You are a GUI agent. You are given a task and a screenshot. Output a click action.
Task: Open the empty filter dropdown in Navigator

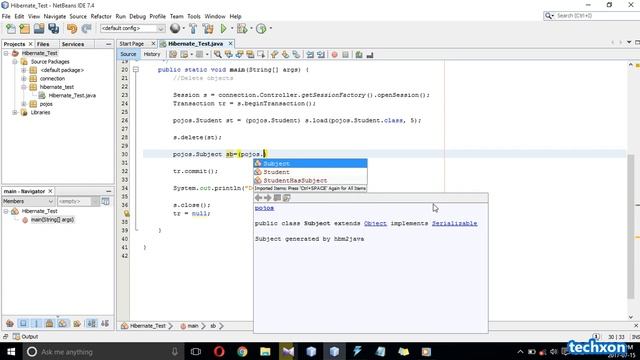coord(78,201)
